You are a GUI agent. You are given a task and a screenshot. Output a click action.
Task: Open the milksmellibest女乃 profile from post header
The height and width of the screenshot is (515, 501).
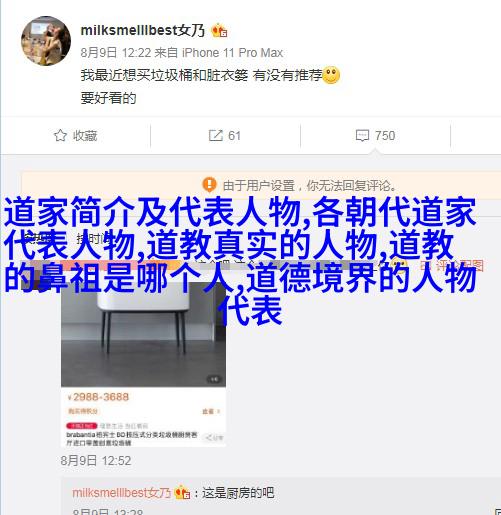point(143,31)
